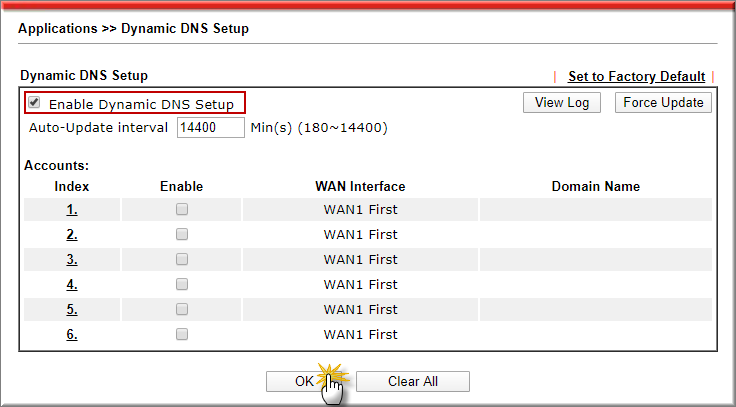Open account index 1 link
The width and height of the screenshot is (736, 407).
72,209
